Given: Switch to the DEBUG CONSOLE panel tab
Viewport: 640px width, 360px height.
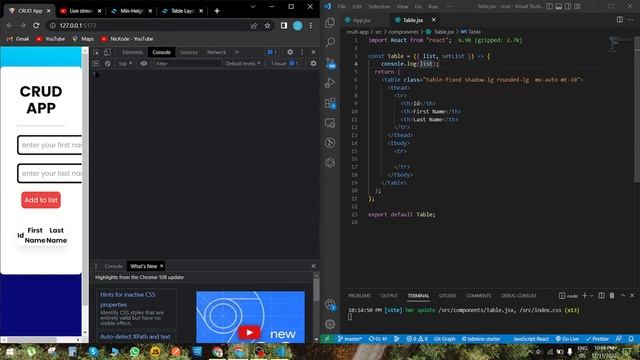Looking at the screenshot, I should (518, 296).
